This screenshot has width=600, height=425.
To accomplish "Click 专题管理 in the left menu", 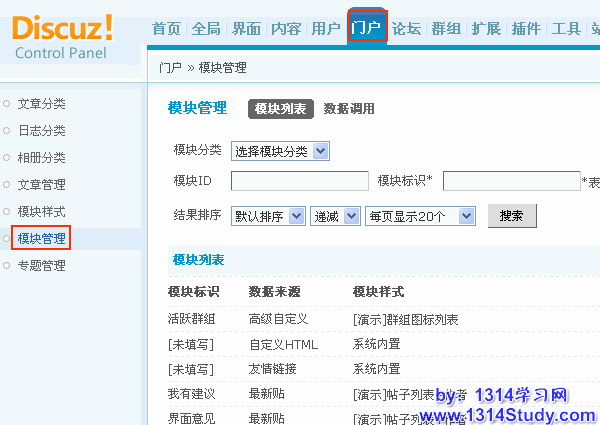I will [41, 265].
